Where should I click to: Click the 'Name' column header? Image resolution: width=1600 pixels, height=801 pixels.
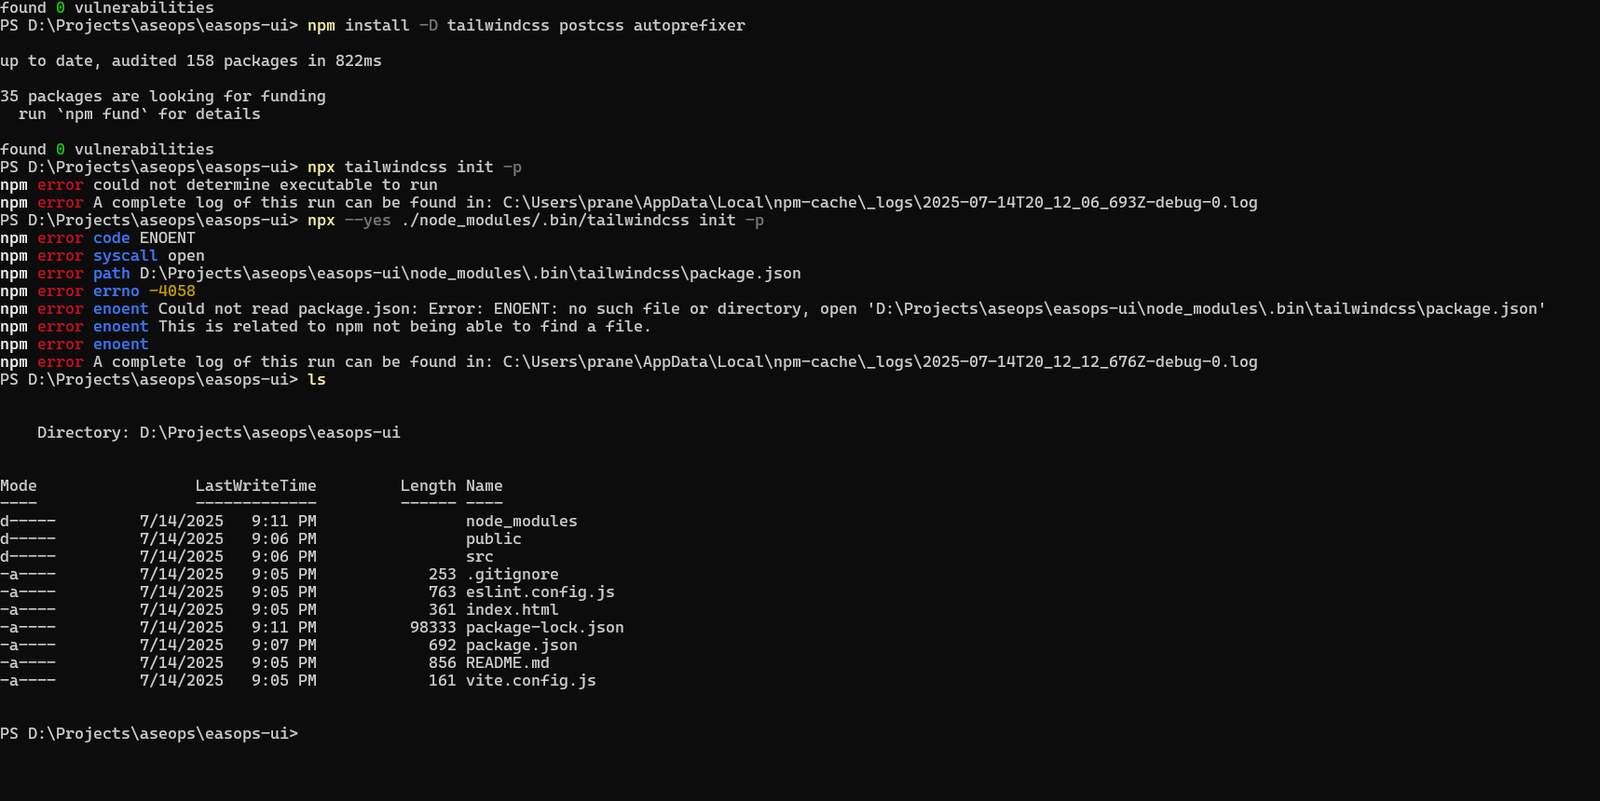click(x=484, y=486)
